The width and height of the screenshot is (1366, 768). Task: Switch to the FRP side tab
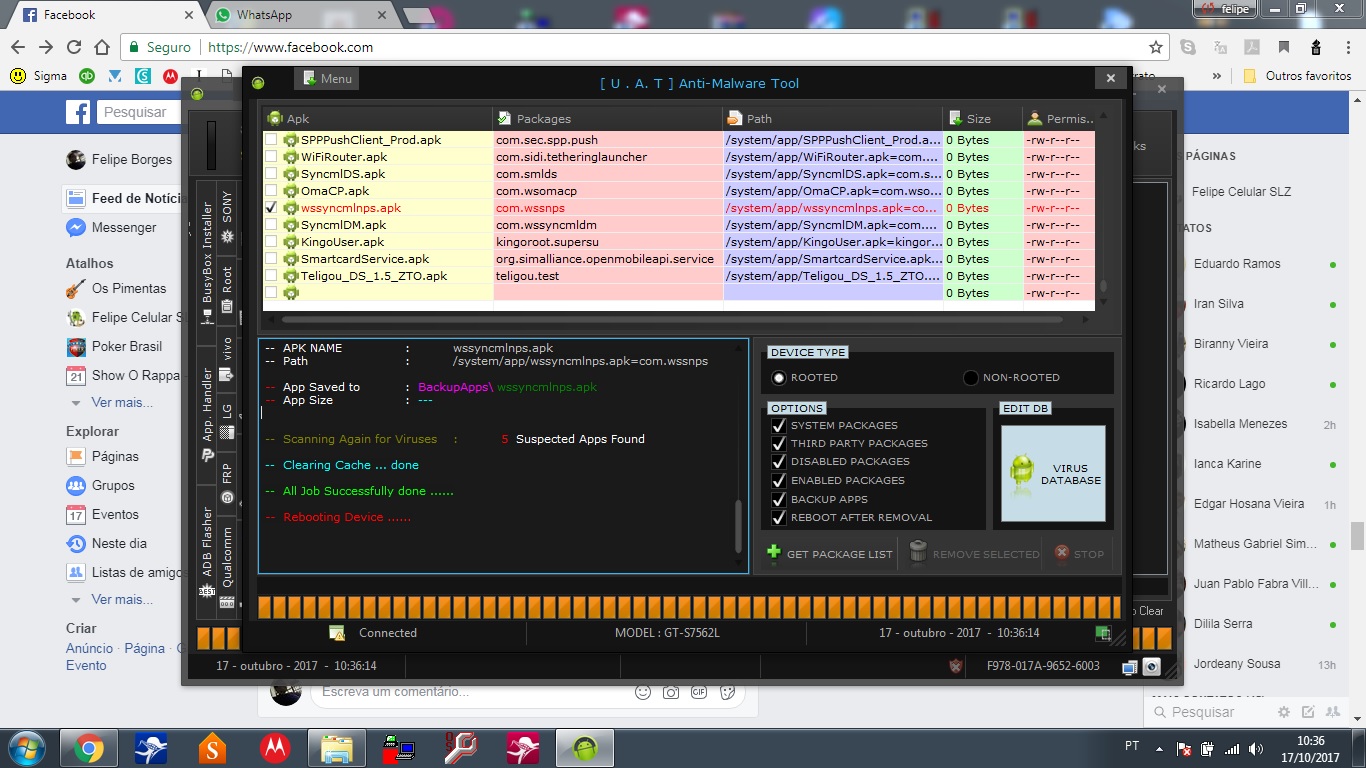coord(227,482)
